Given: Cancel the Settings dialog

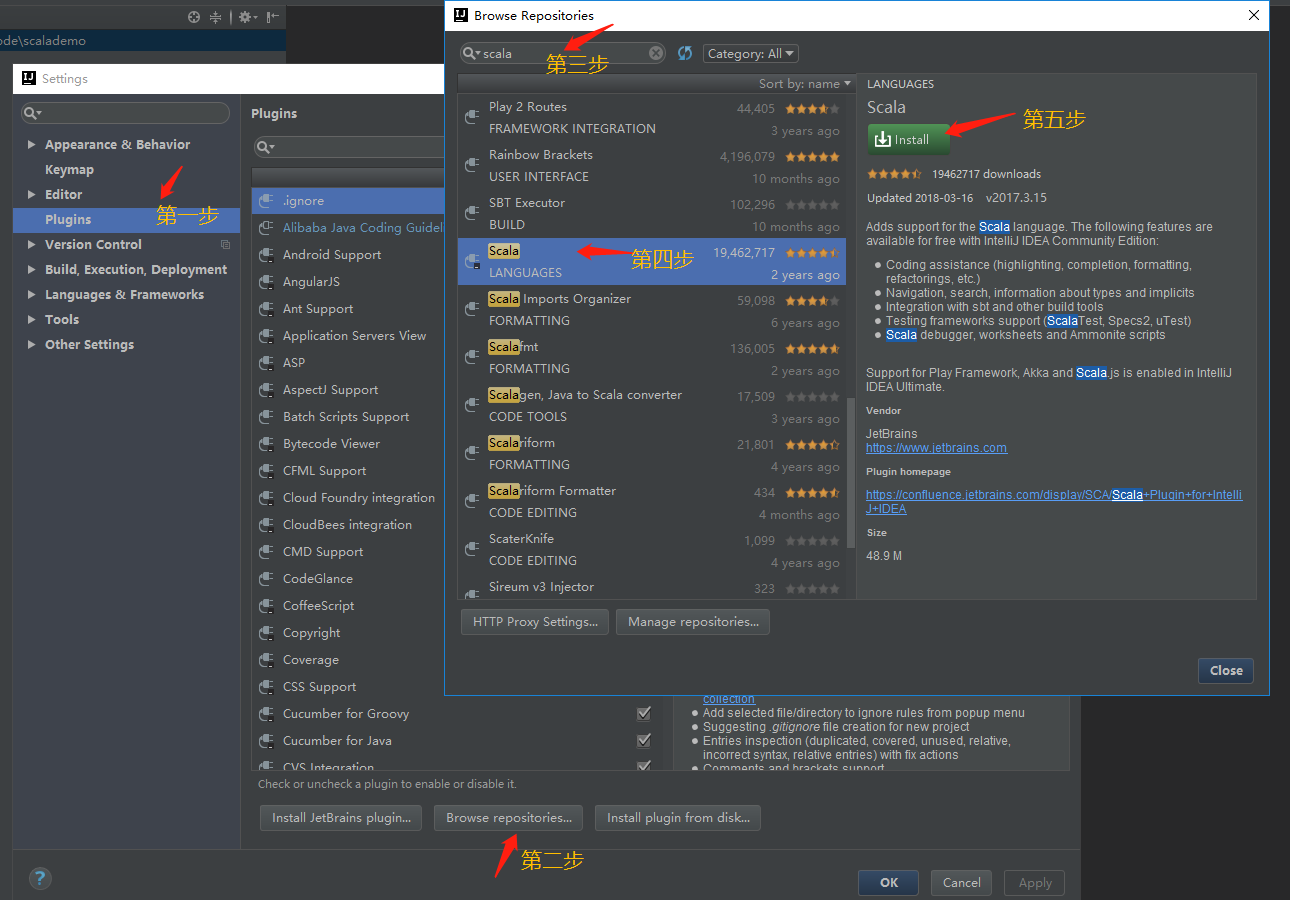Looking at the screenshot, I should [x=962, y=883].
